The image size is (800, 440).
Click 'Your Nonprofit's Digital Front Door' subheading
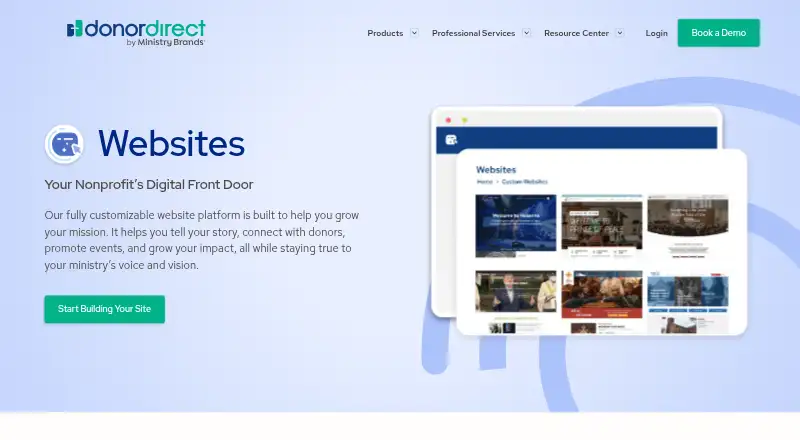(x=148, y=184)
